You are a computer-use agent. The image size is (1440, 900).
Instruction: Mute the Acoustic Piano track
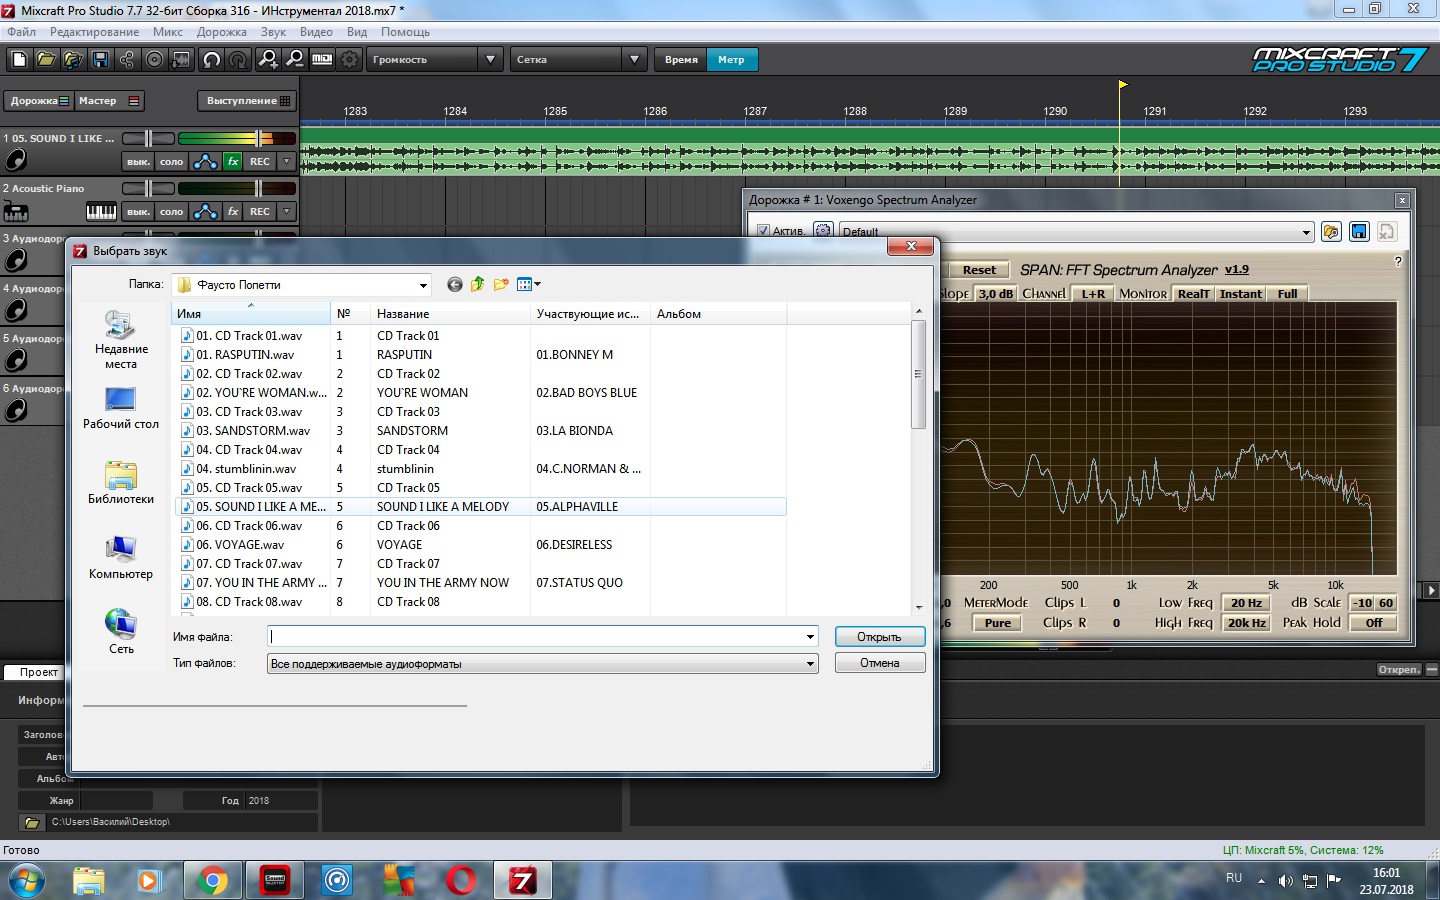(x=138, y=211)
